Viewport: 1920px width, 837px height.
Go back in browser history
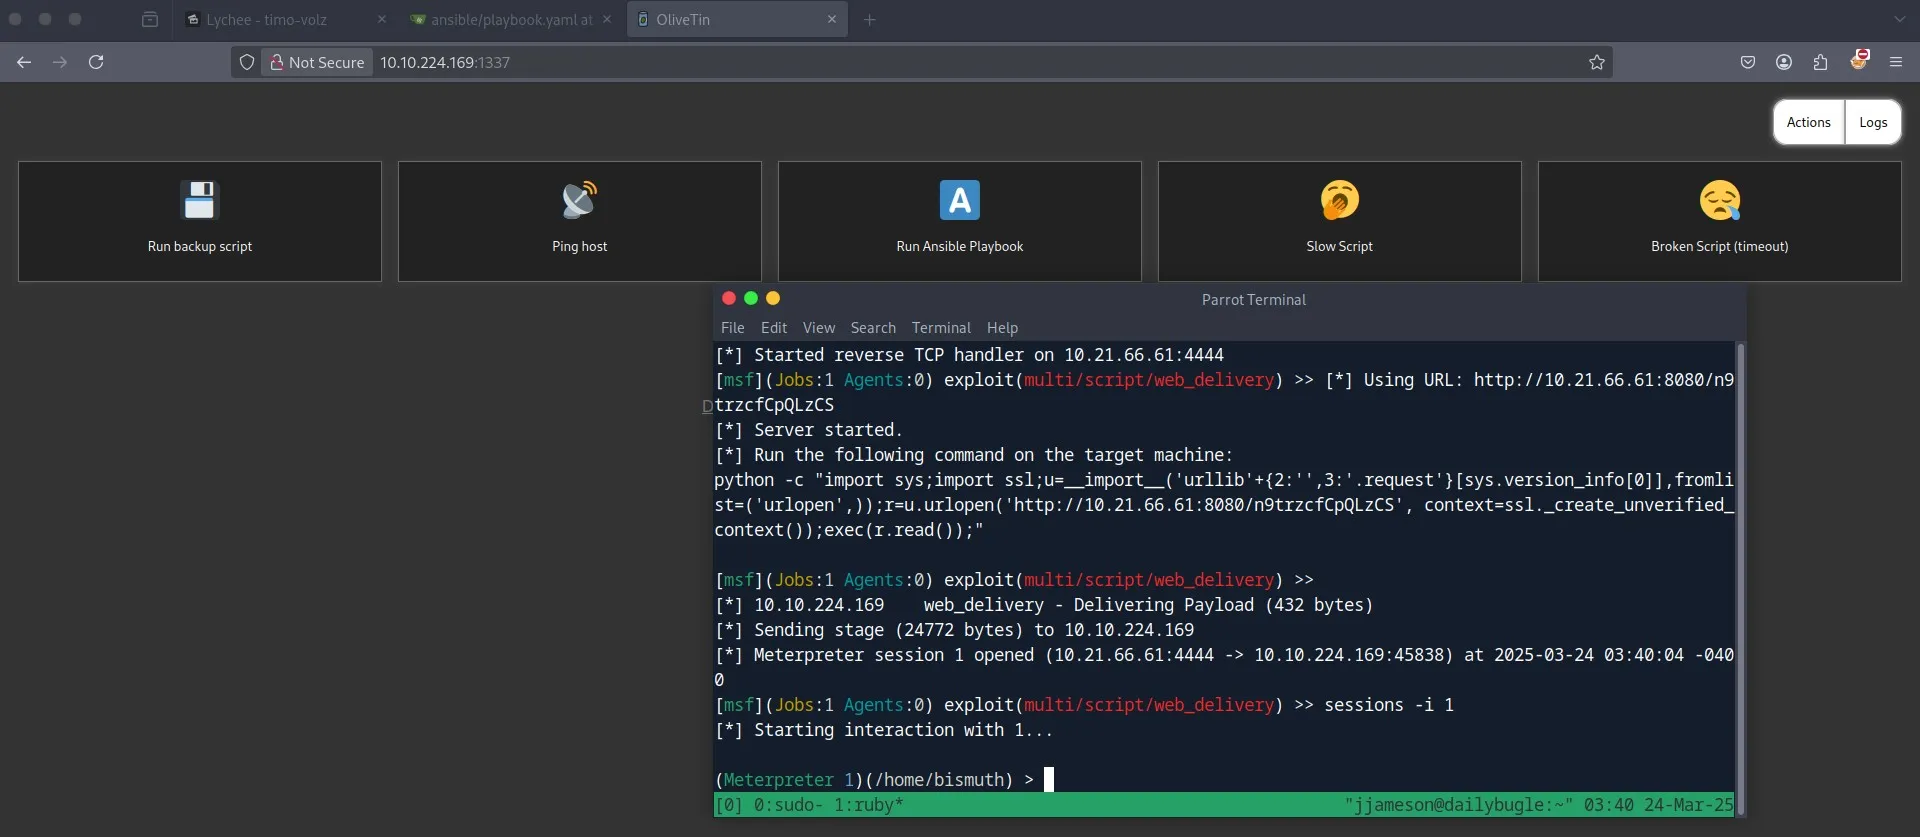pos(24,62)
